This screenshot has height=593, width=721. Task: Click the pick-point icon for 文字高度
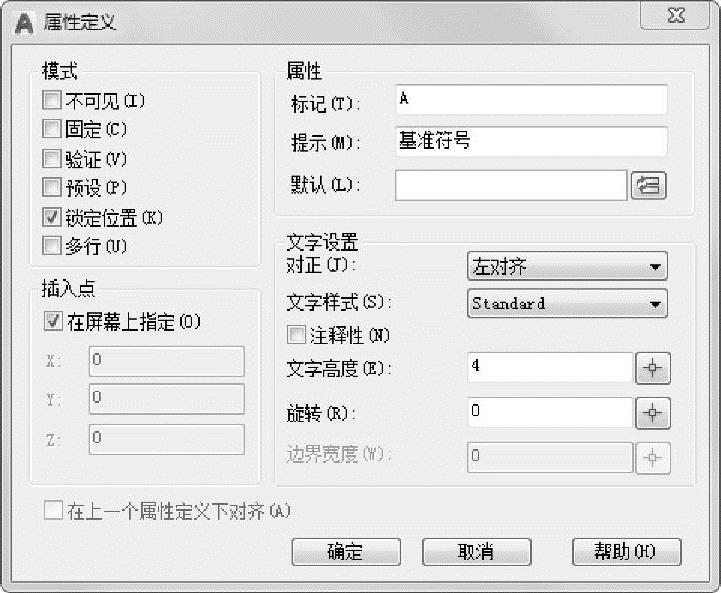click(652, 368)
